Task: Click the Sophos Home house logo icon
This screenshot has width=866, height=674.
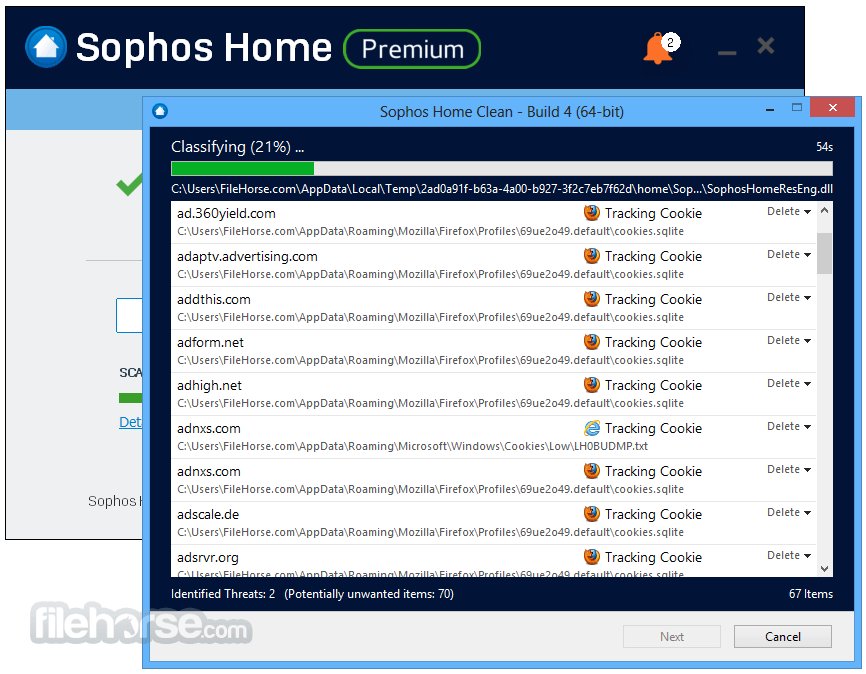Action: tap(46, 47)
